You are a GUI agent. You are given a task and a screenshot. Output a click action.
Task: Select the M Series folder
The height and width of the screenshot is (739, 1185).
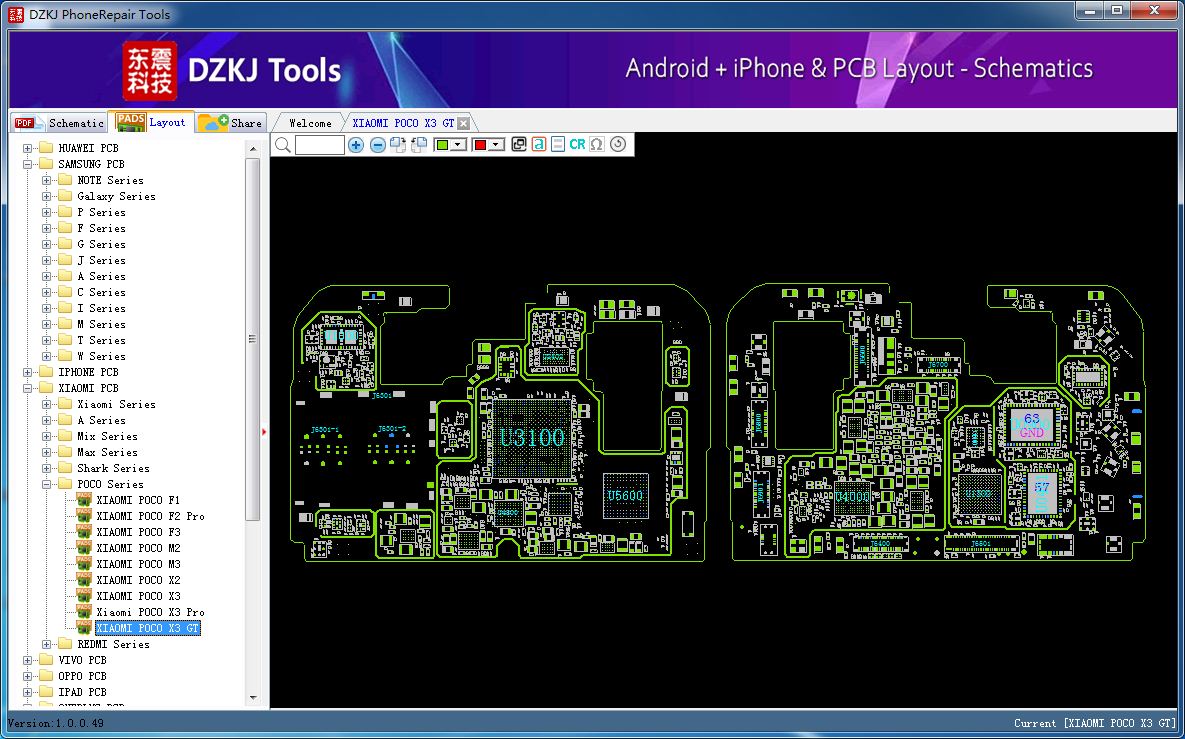(x=101, y=324)
